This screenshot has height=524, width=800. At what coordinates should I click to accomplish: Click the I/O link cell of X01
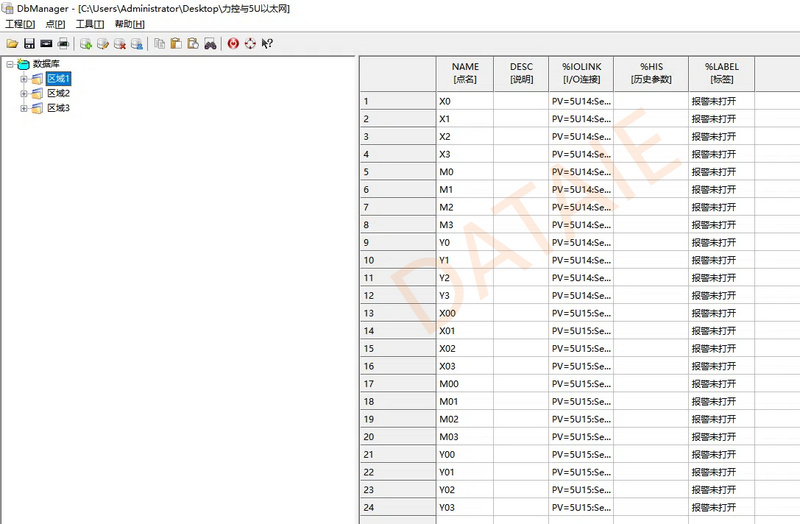pyautogui.click(x=581, y=331)
